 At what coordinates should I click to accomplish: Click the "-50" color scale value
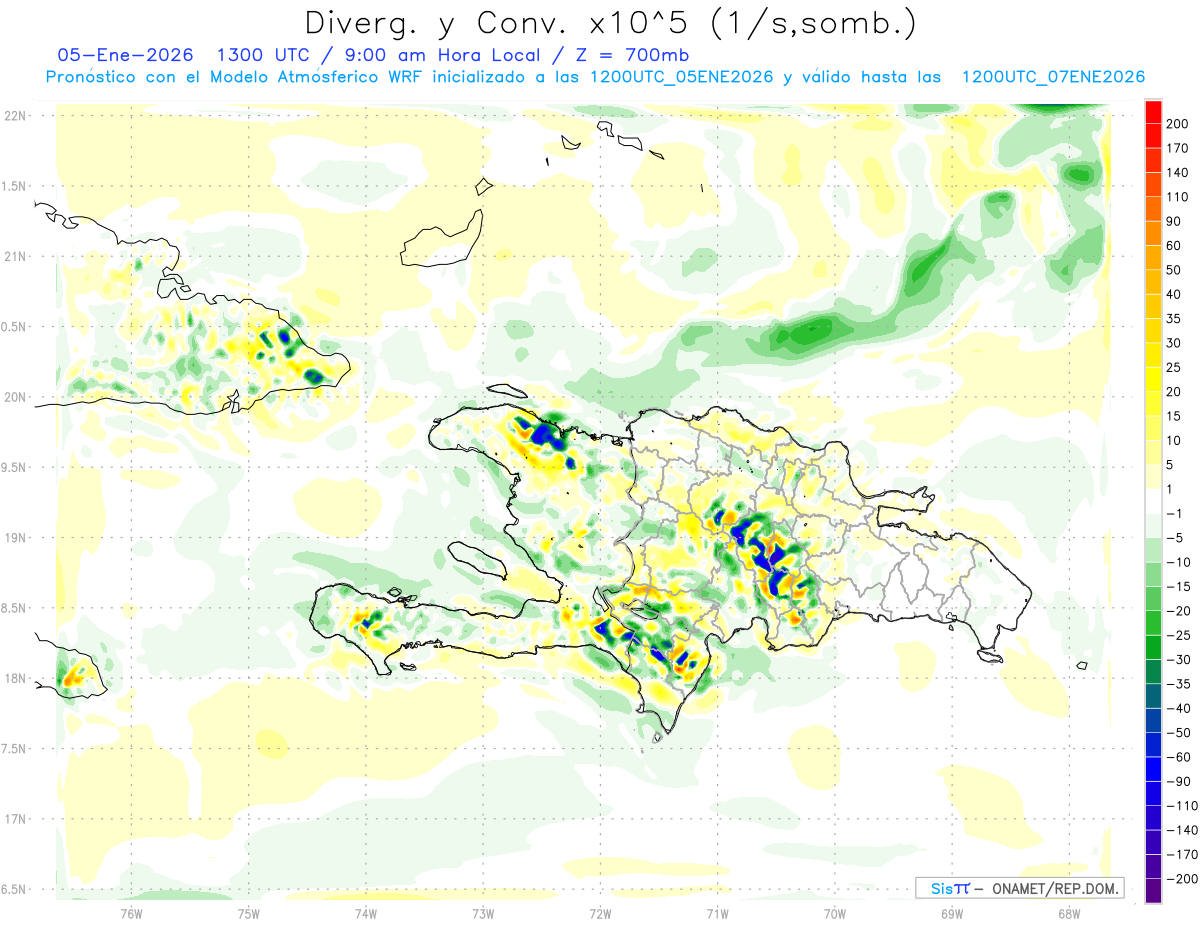click(x=1177, y=733)
